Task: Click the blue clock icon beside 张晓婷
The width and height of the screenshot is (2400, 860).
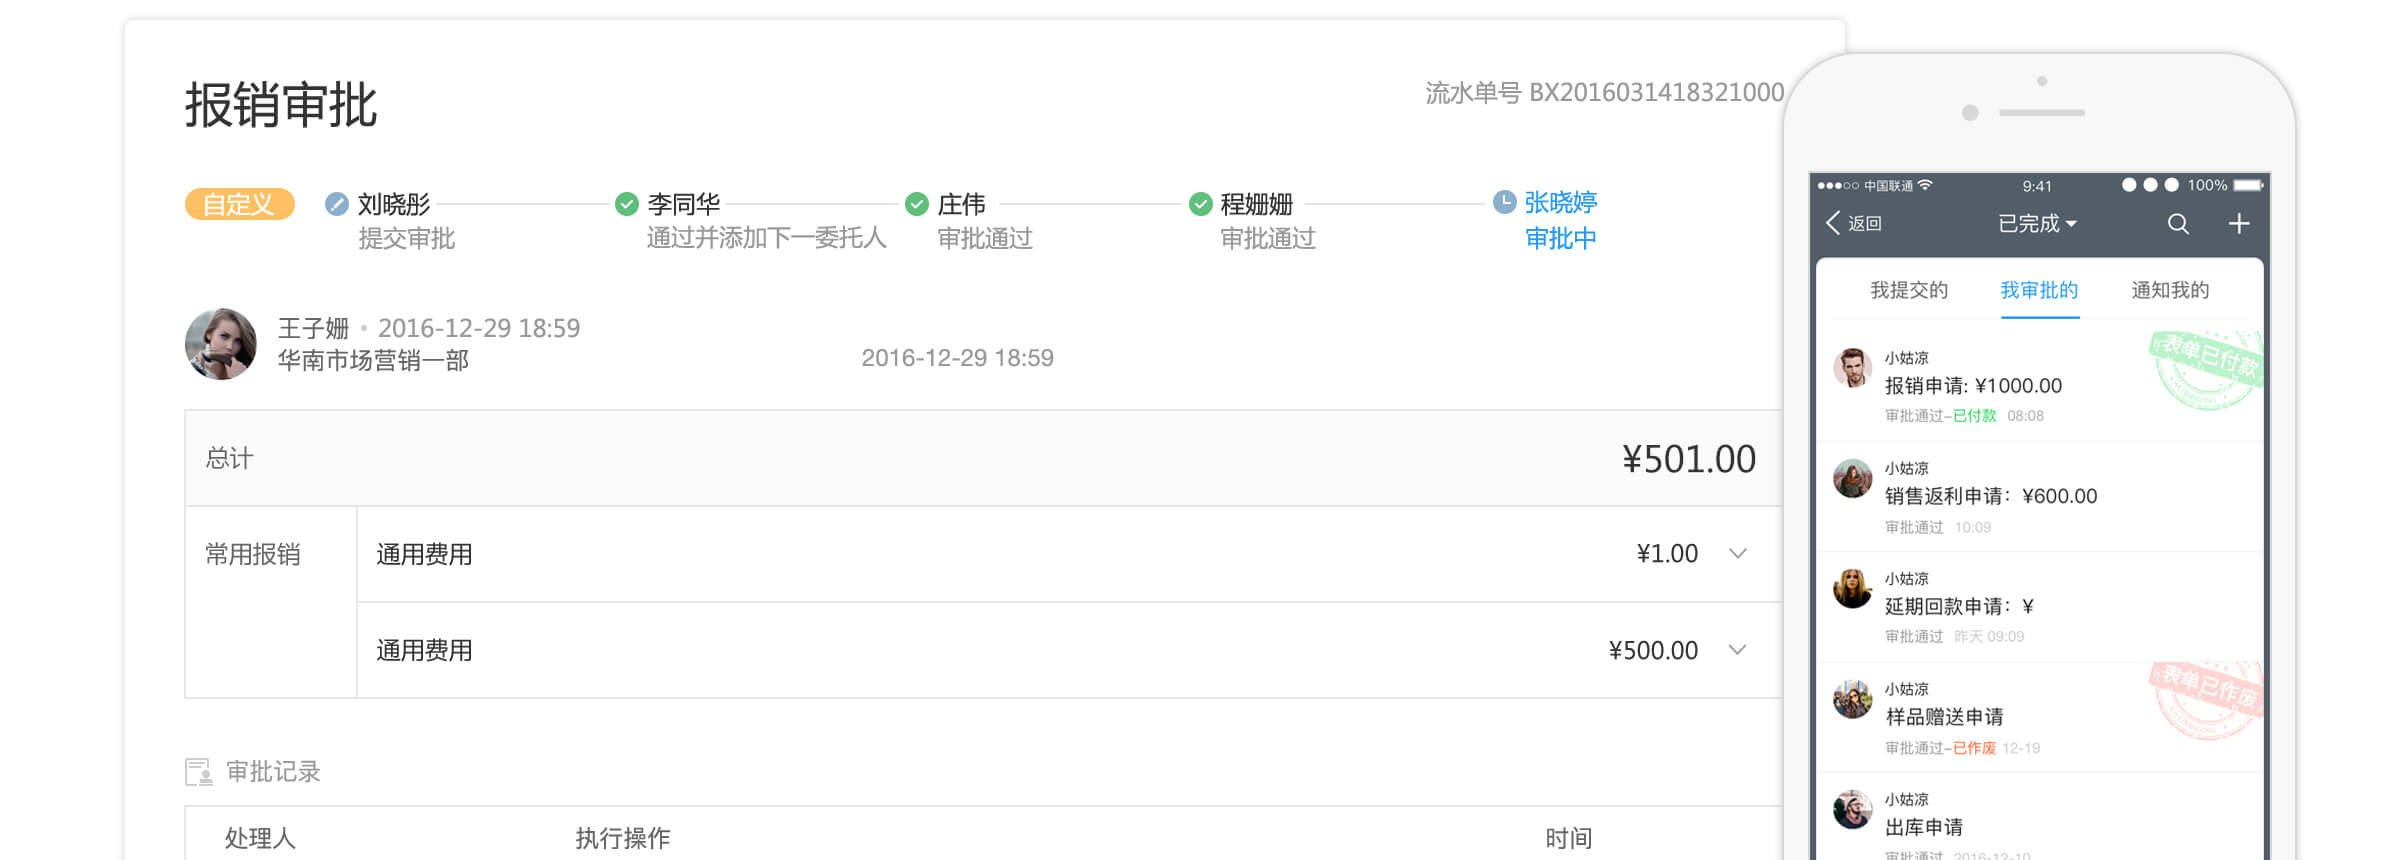Action: point(1504,203)
